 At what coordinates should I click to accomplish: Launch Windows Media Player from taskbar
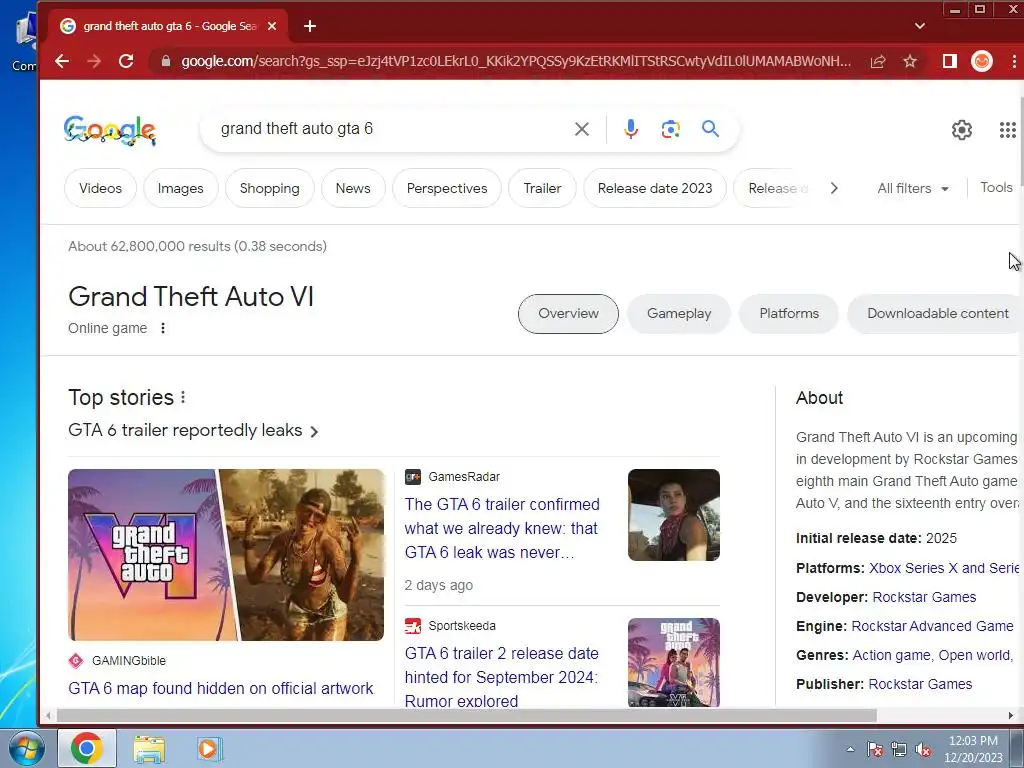tap(210, 748)
